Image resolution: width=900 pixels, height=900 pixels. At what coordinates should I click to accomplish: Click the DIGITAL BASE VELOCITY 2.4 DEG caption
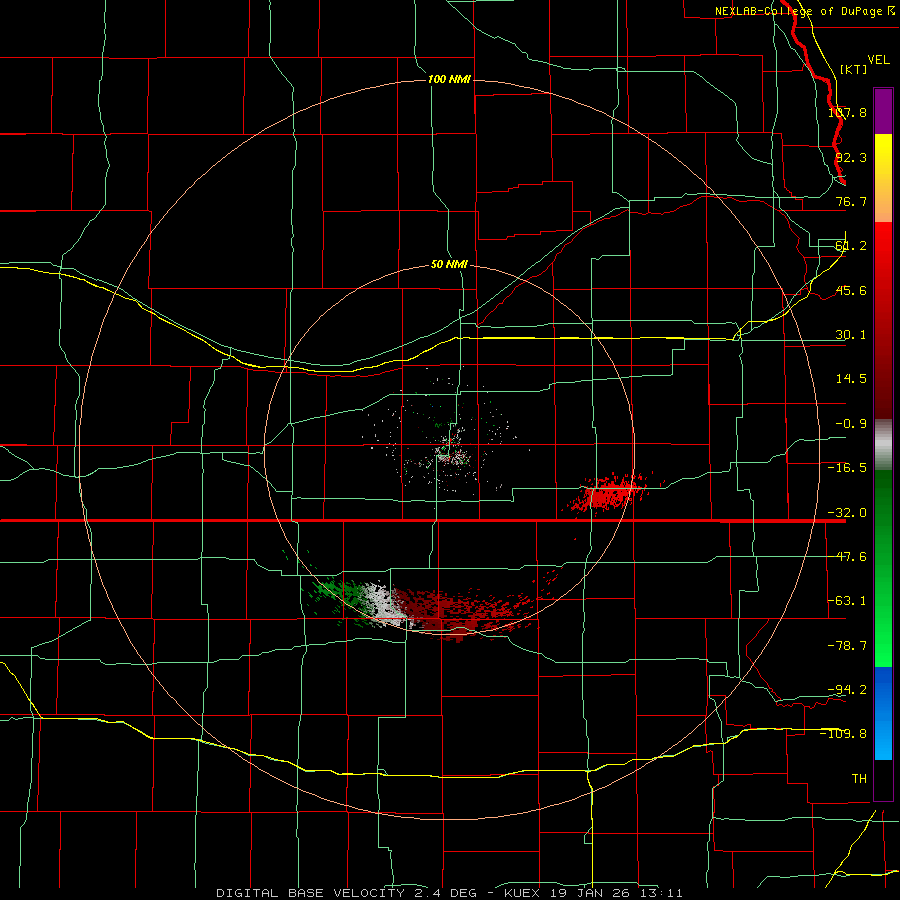coord(347,893)
